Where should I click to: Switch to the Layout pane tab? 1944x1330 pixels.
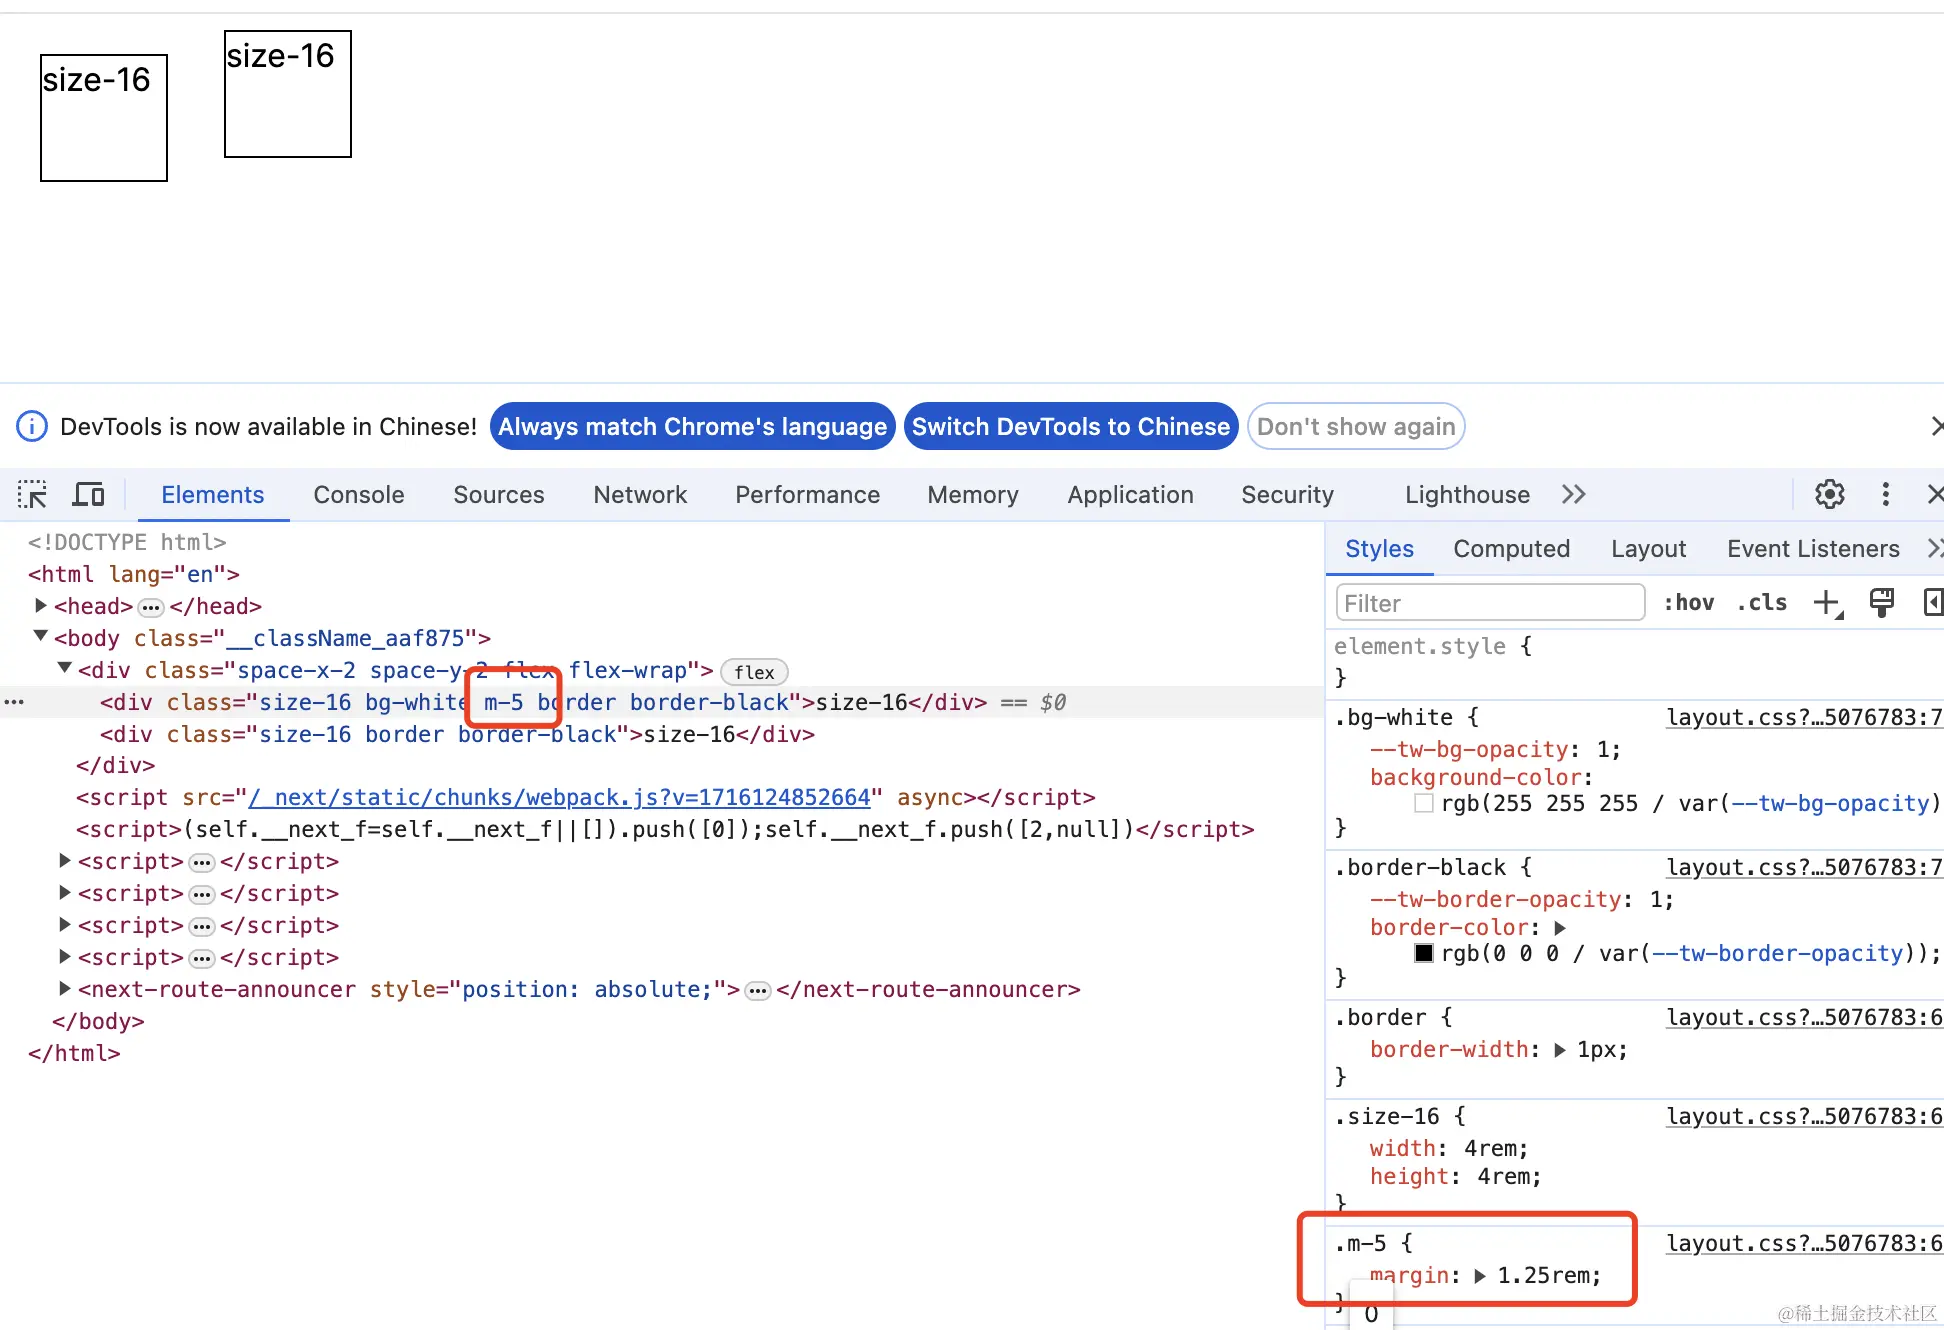coord(1649,549)
